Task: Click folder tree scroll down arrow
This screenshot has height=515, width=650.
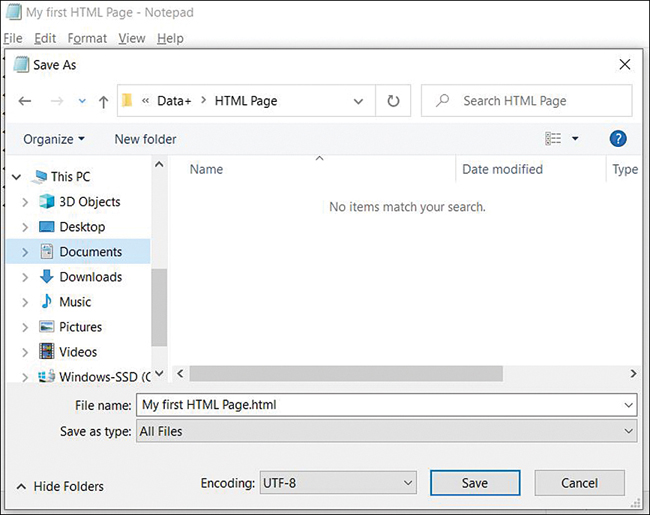Action: pyautogui.click(x=159, y=373)
